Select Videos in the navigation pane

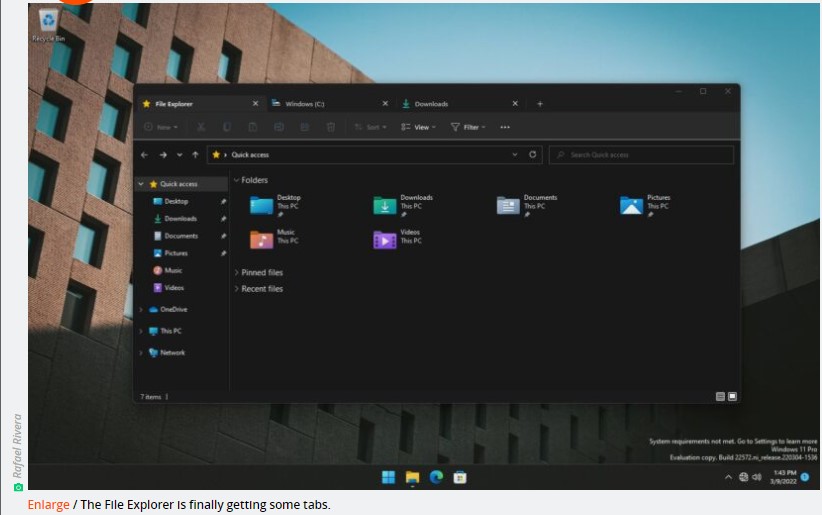click(x=168, y=288)
